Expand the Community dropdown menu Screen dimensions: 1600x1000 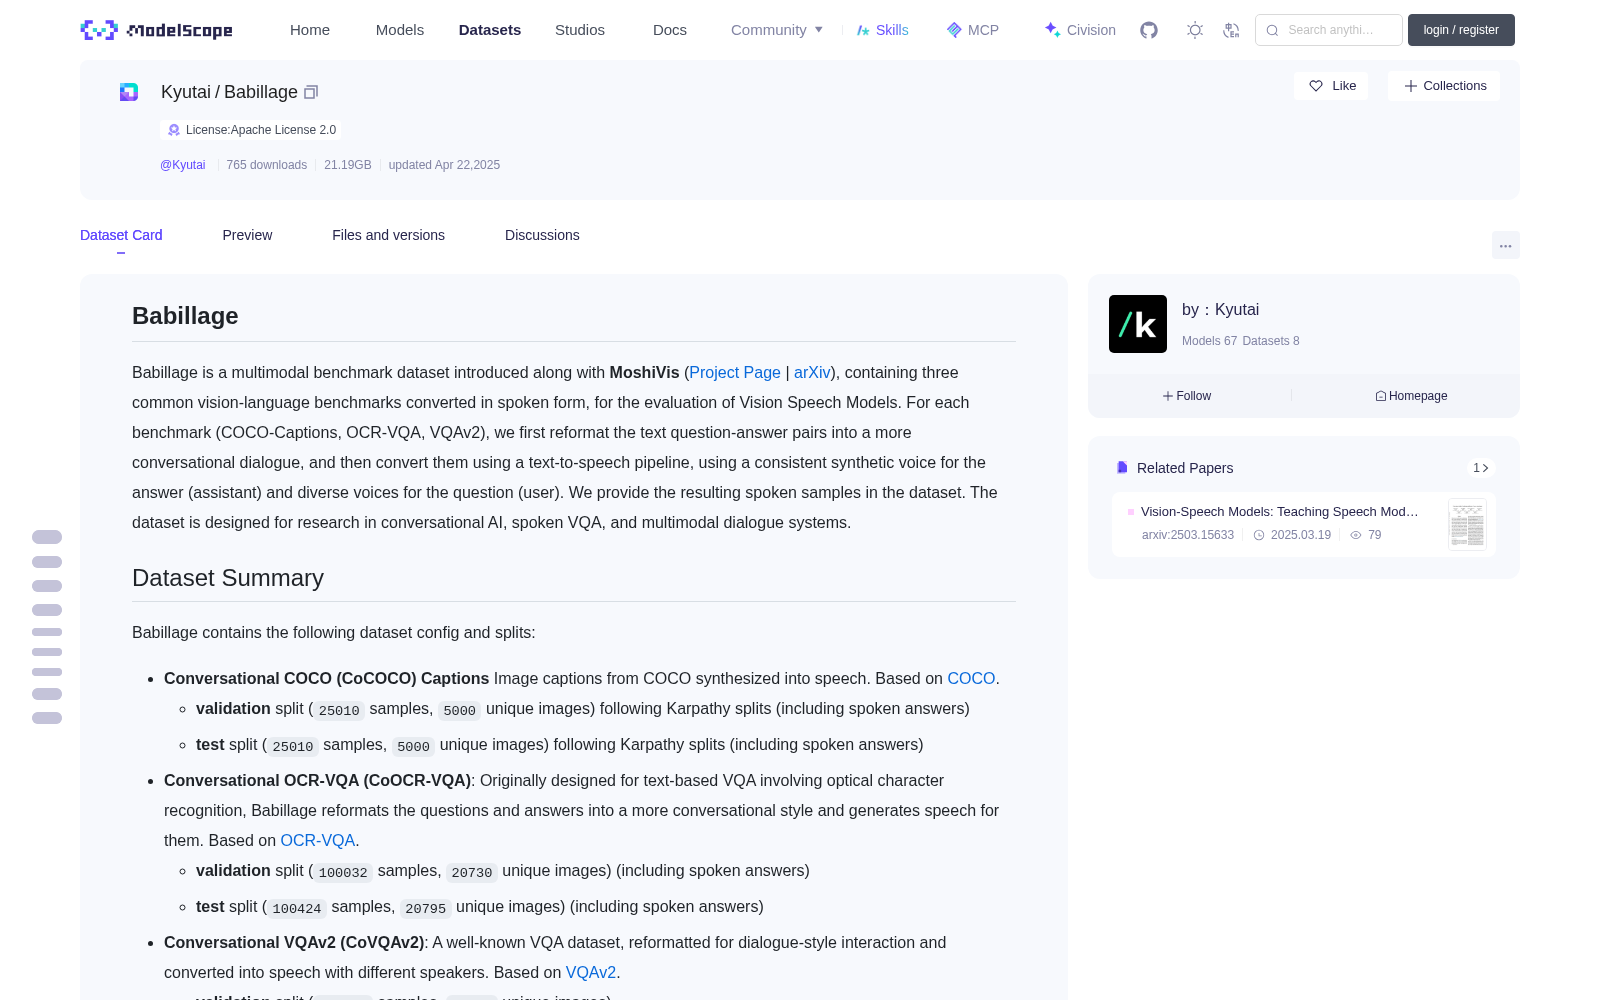(x=777, y=30)
